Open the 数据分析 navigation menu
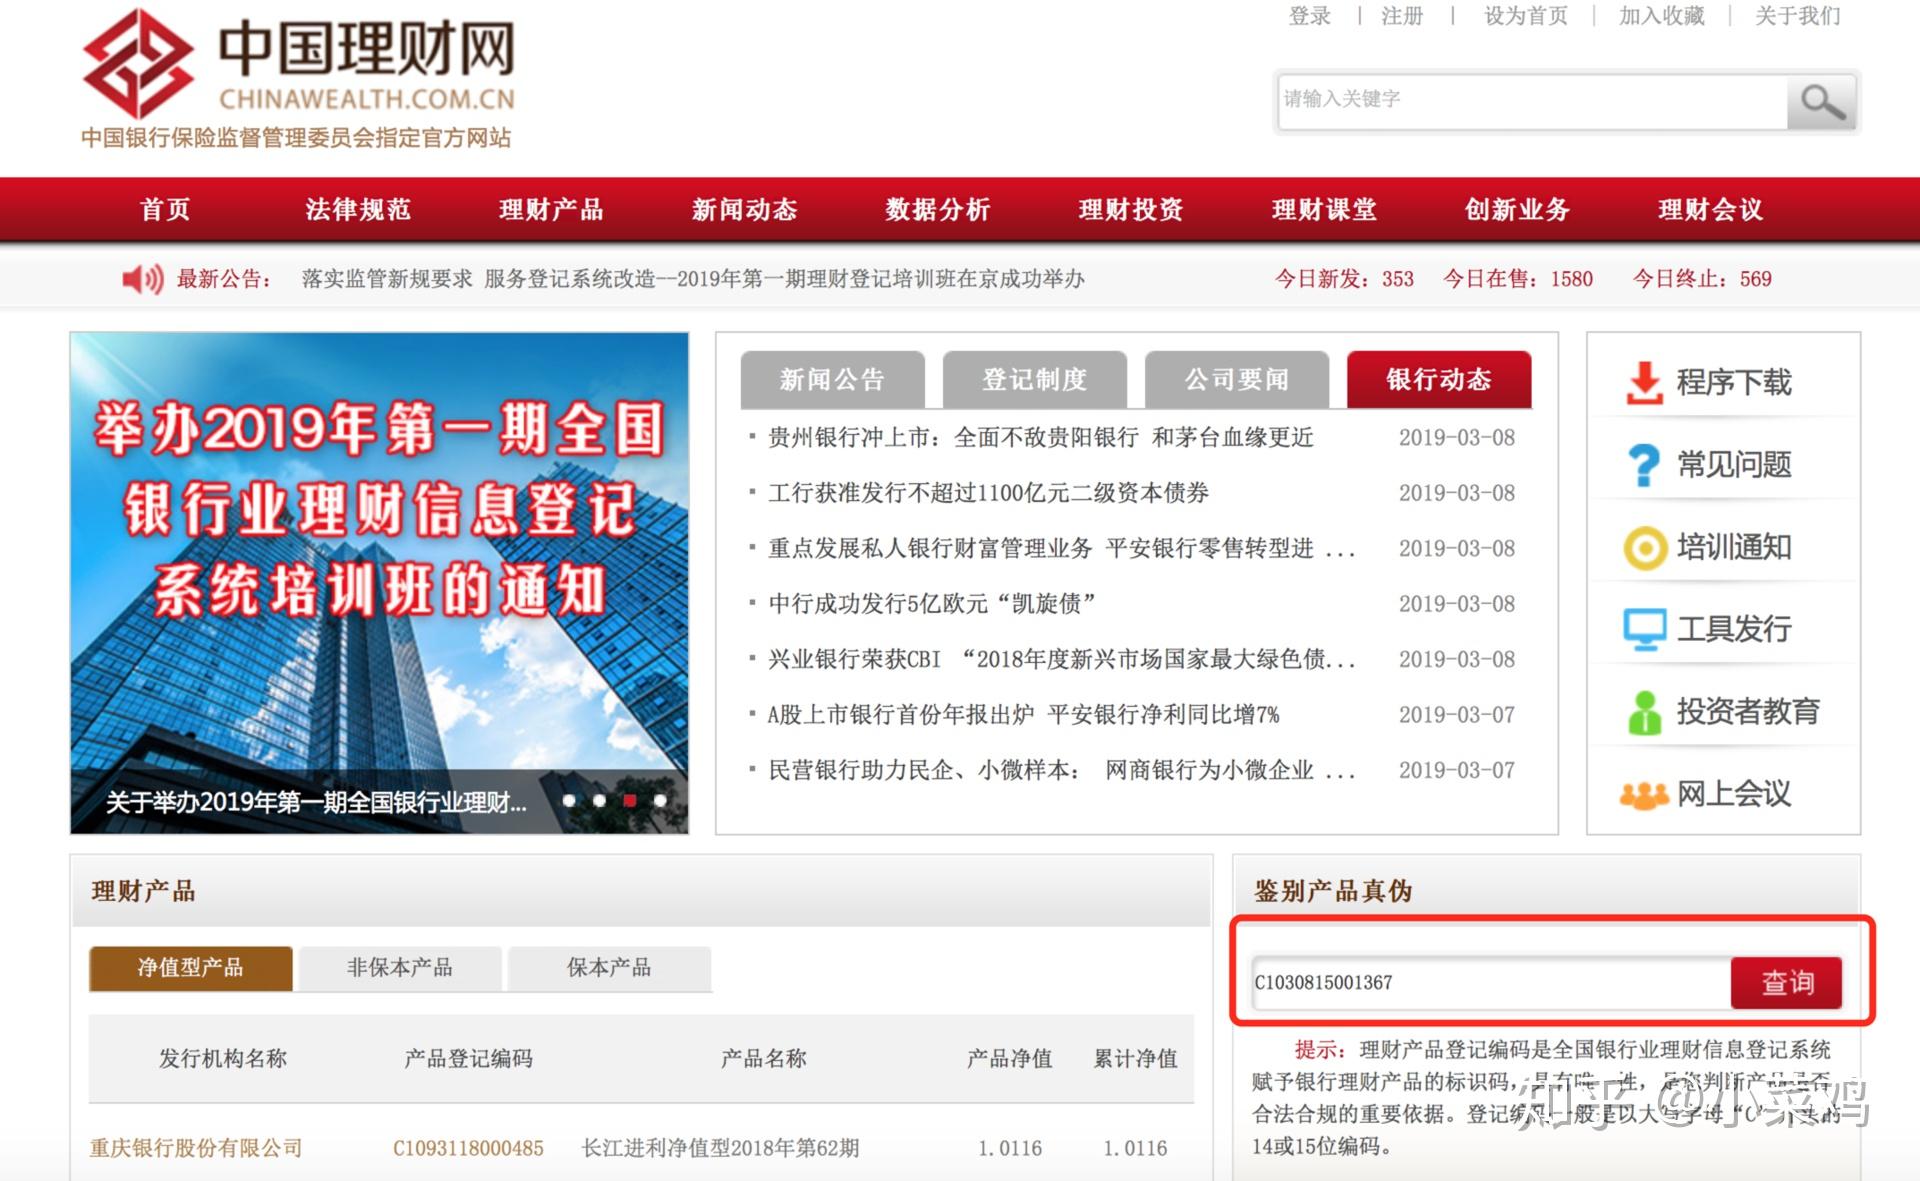The image size is (1920, 1181). pos(937,210)
